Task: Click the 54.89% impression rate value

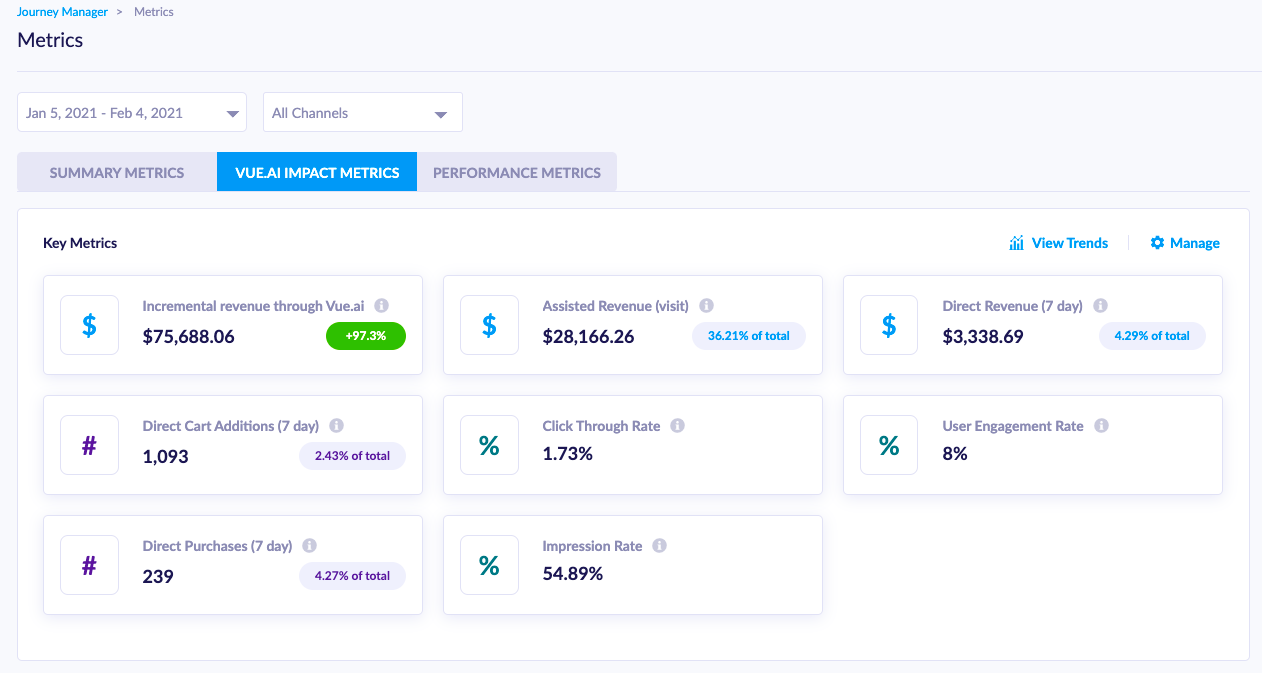Action: click(573, 574)
